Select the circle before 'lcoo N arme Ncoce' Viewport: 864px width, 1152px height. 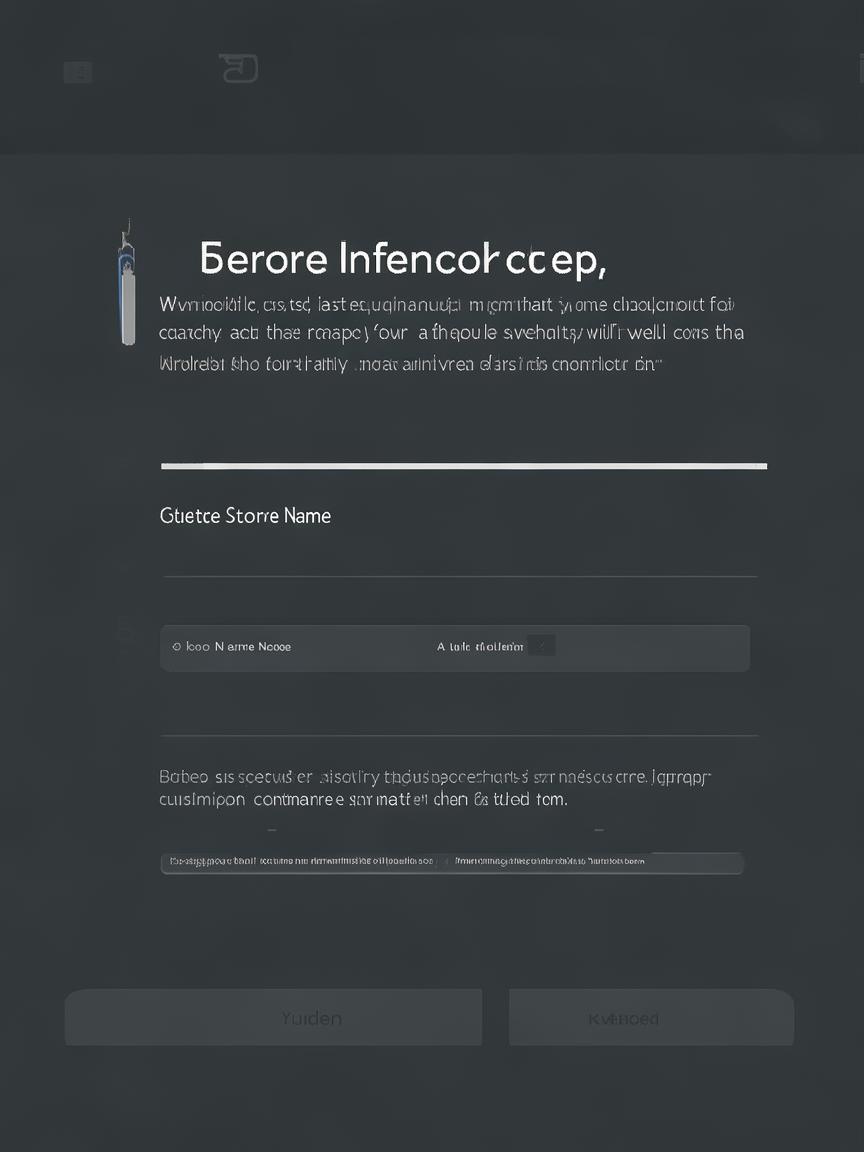tap(176, 647)
